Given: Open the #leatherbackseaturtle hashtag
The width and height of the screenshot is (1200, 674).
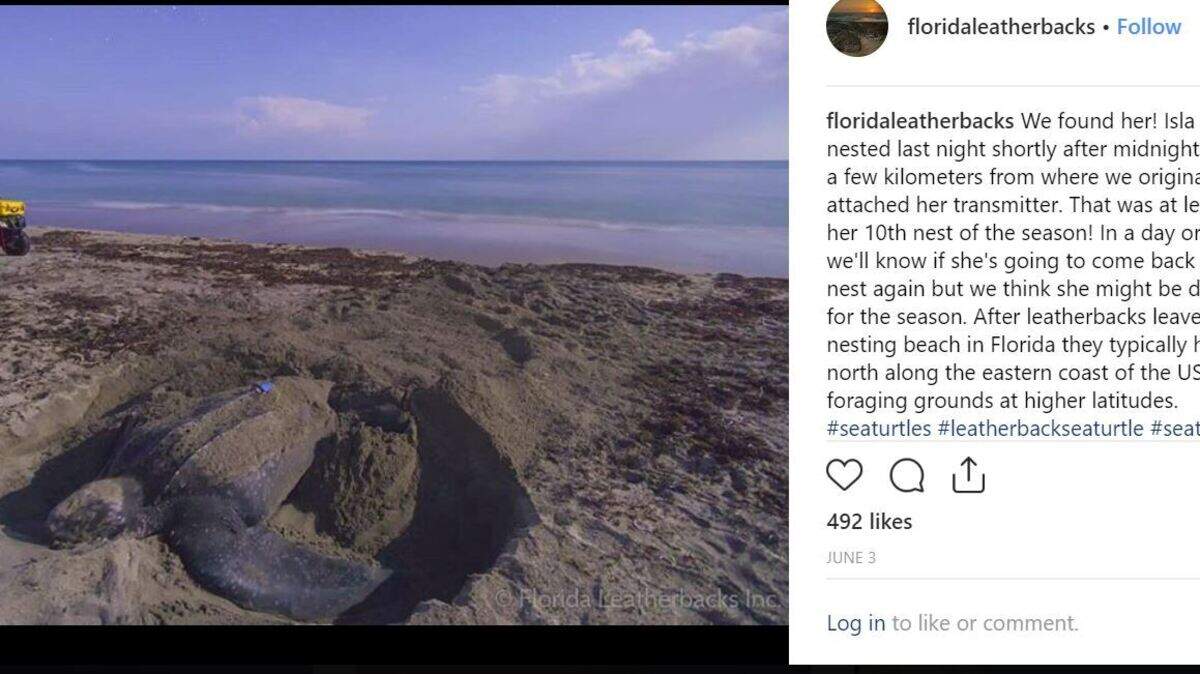Looking at the screenshot, I should click(1040, 428).
